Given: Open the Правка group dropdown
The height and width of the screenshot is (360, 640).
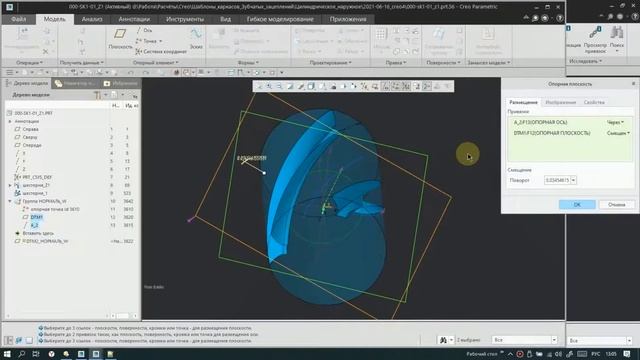Looking at the screenshot, I should (x=396, y=62).
